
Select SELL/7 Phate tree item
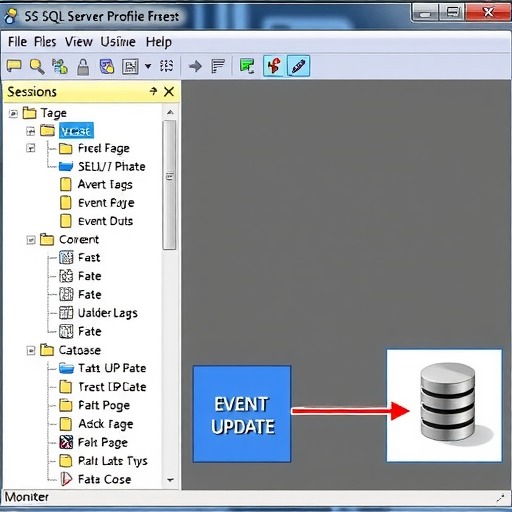pyautogui.click(x=112, y=166)
